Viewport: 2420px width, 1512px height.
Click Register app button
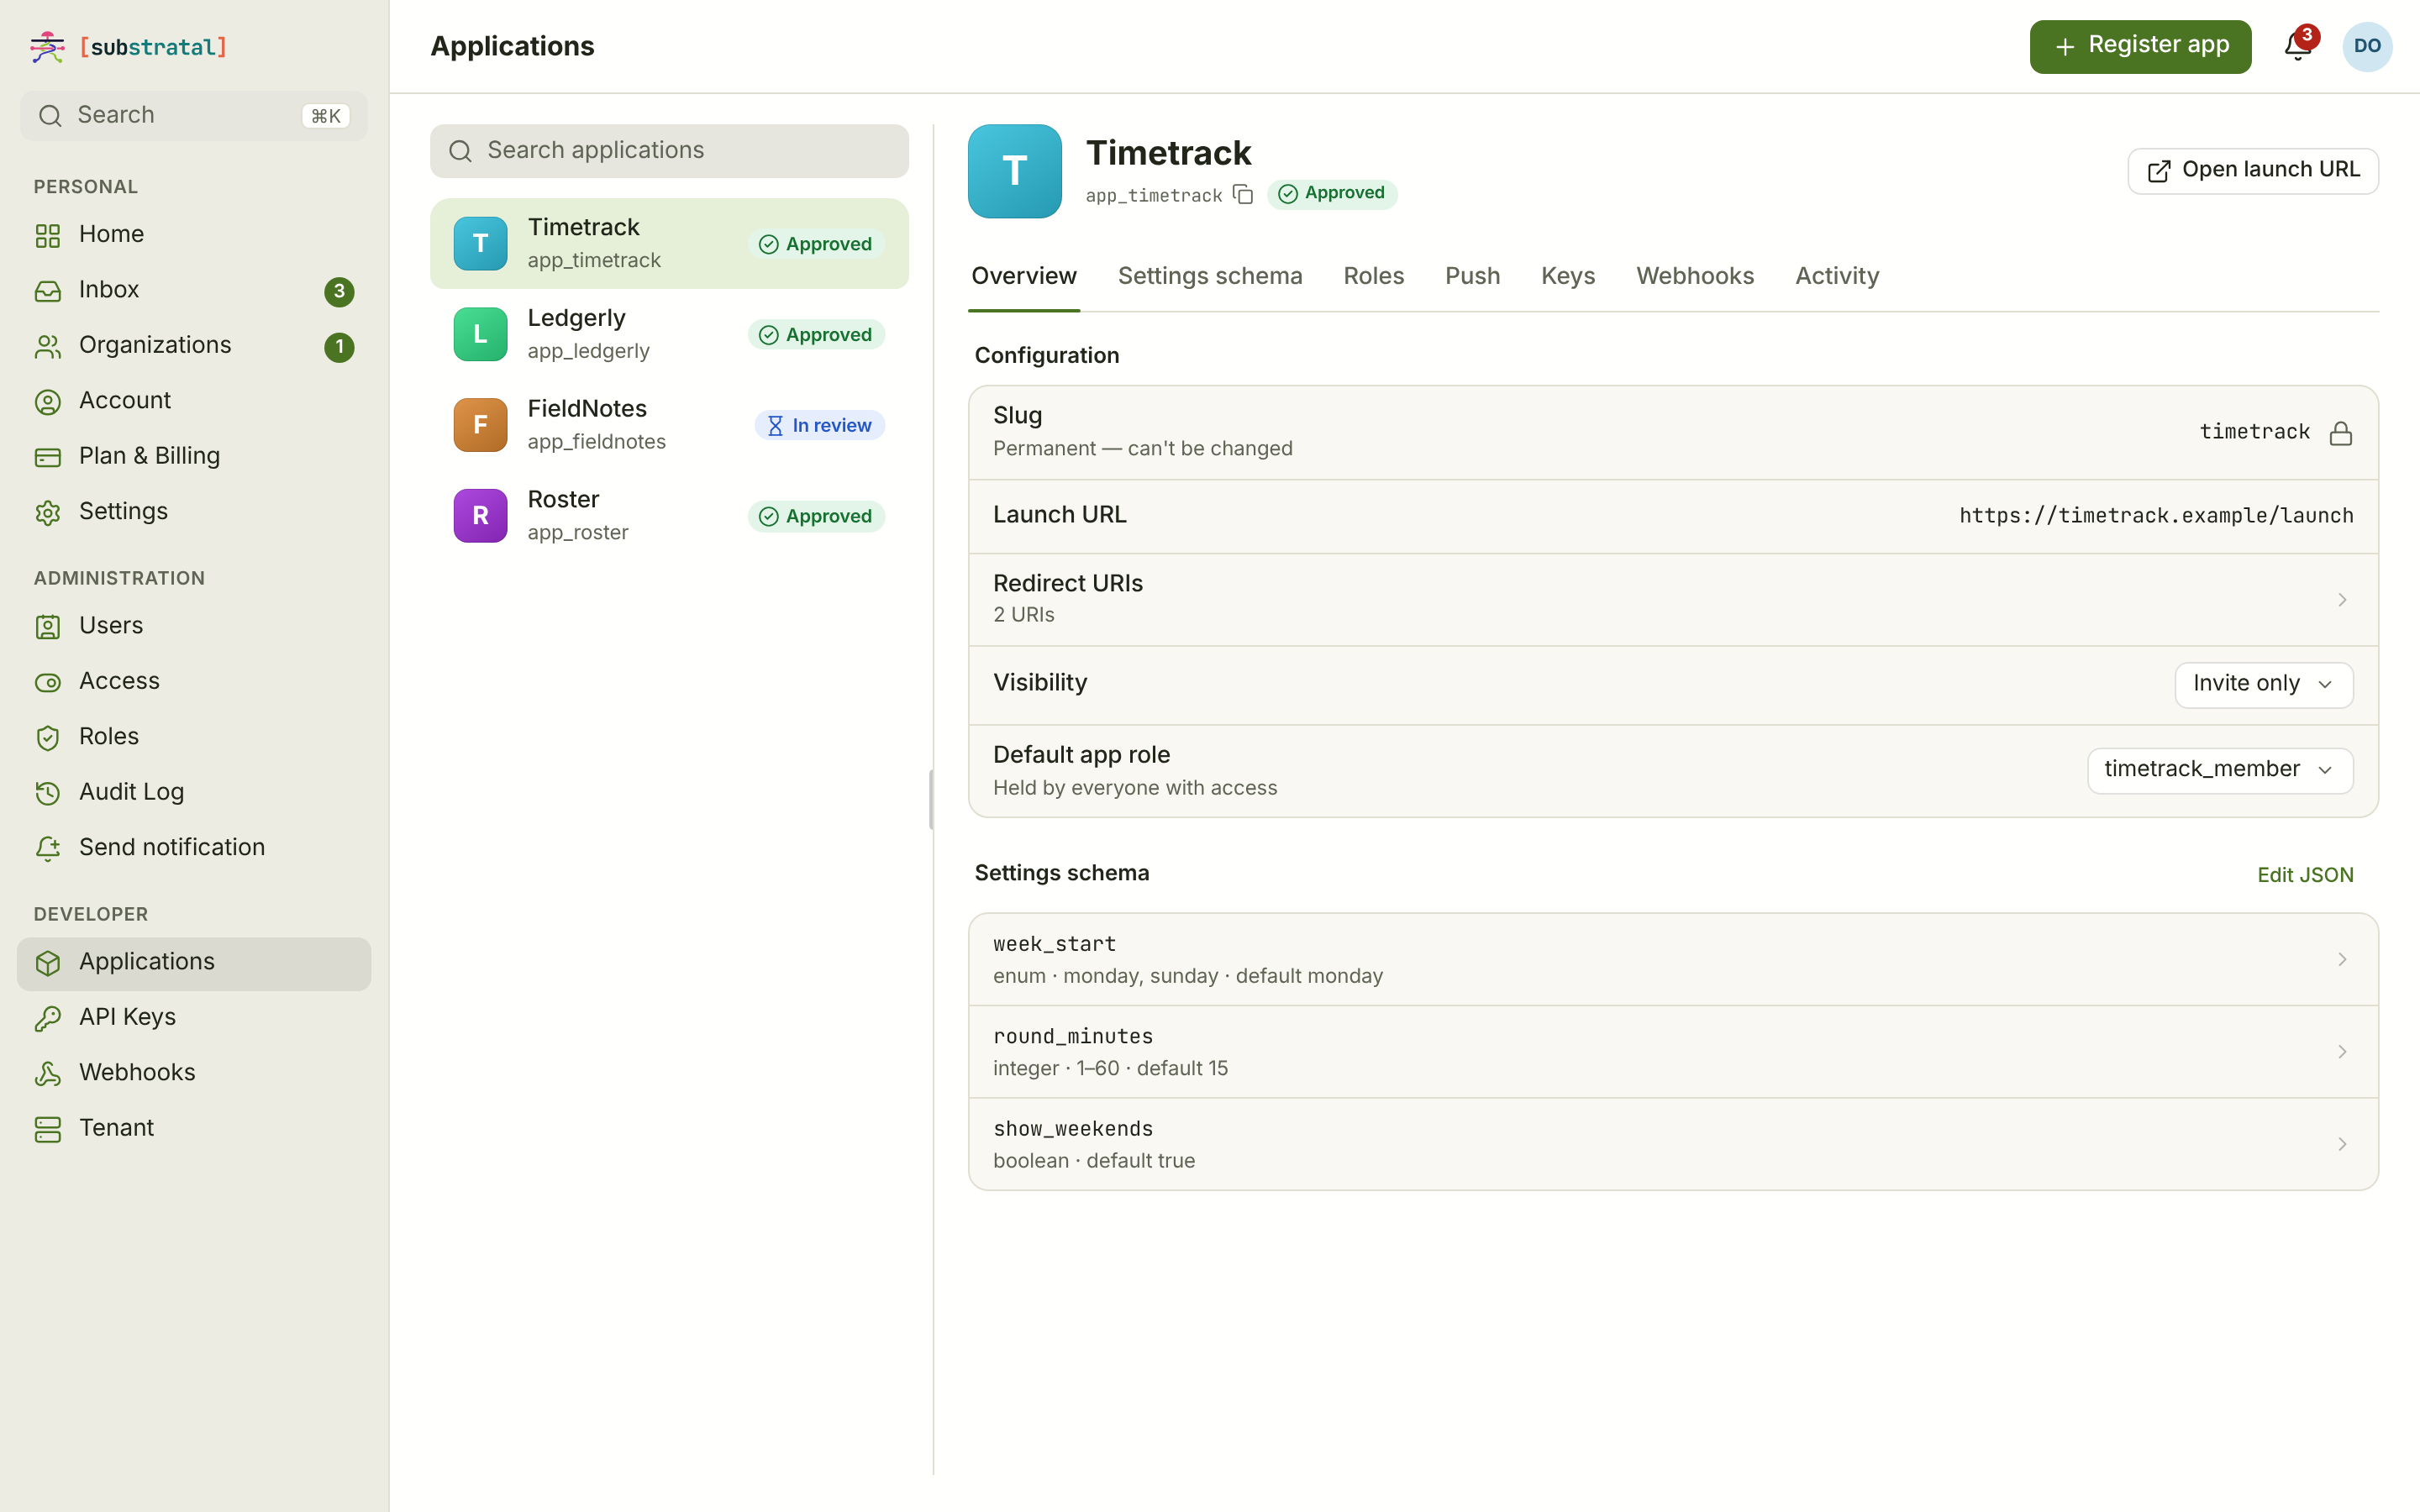(x=2140, y=46)
